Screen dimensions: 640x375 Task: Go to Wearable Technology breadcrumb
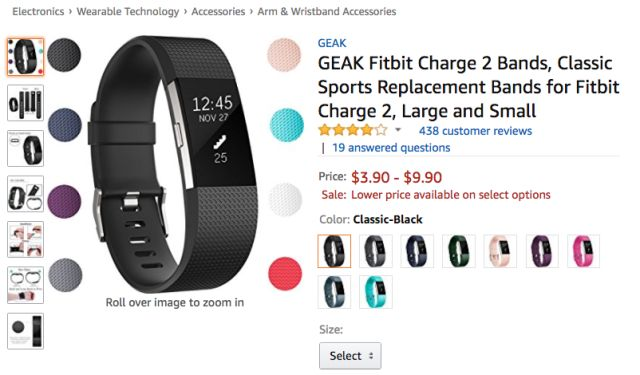(128, 11)
